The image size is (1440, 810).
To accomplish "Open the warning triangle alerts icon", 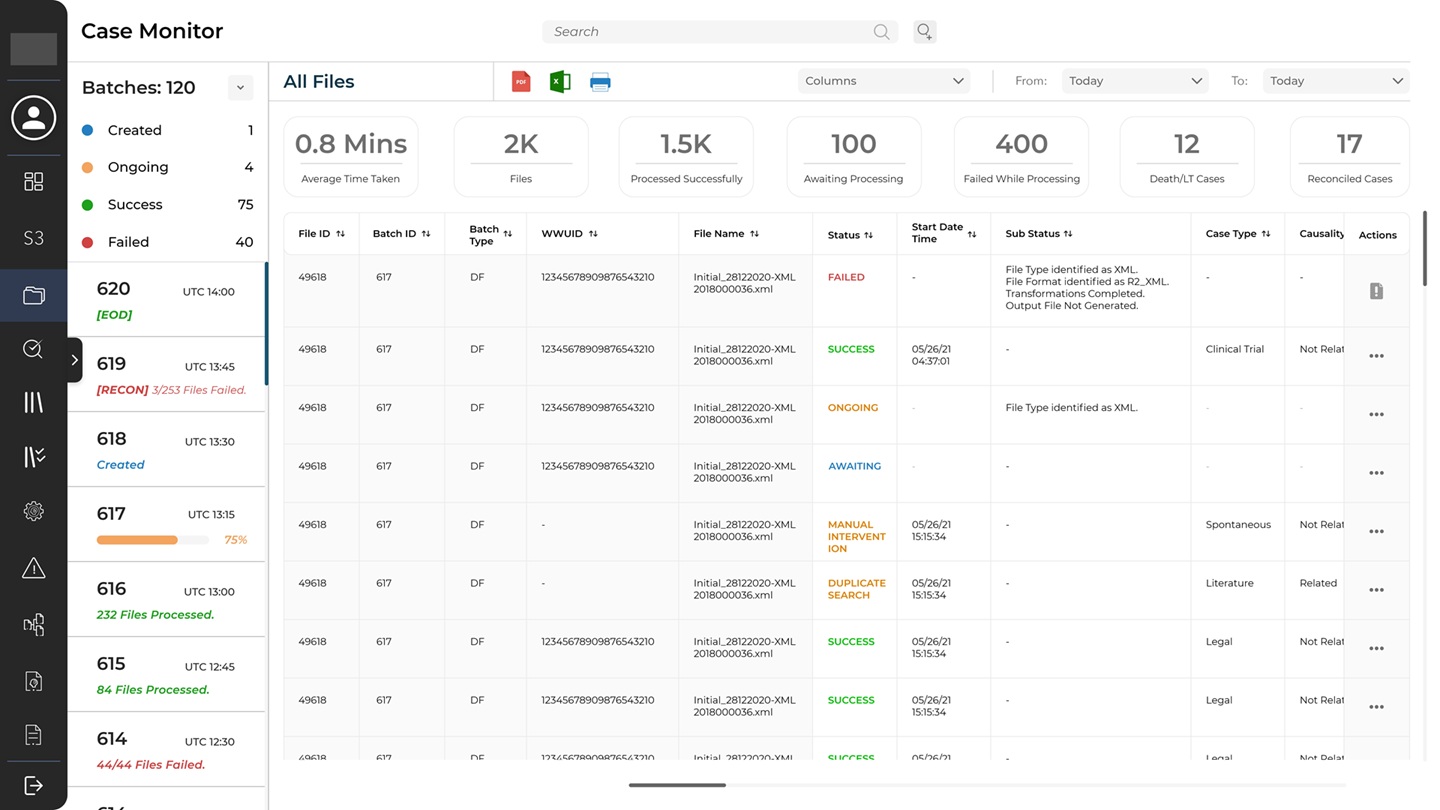I will pos(33,568).
